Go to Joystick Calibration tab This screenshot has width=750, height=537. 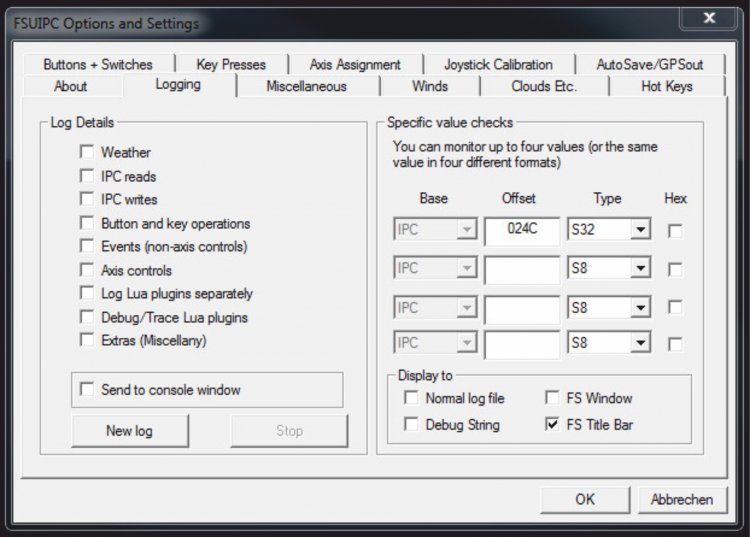498,65
